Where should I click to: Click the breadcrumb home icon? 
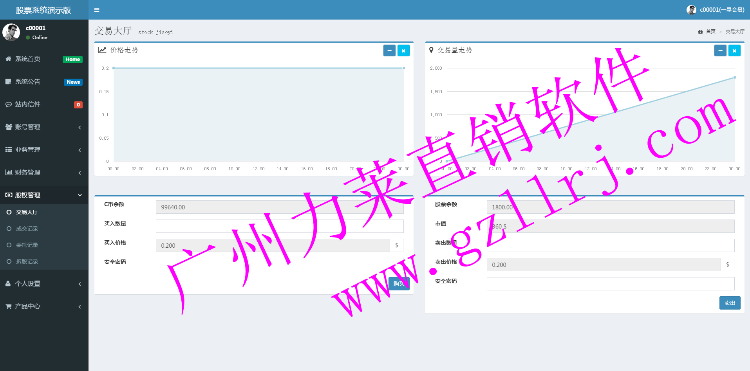point(700,32)
